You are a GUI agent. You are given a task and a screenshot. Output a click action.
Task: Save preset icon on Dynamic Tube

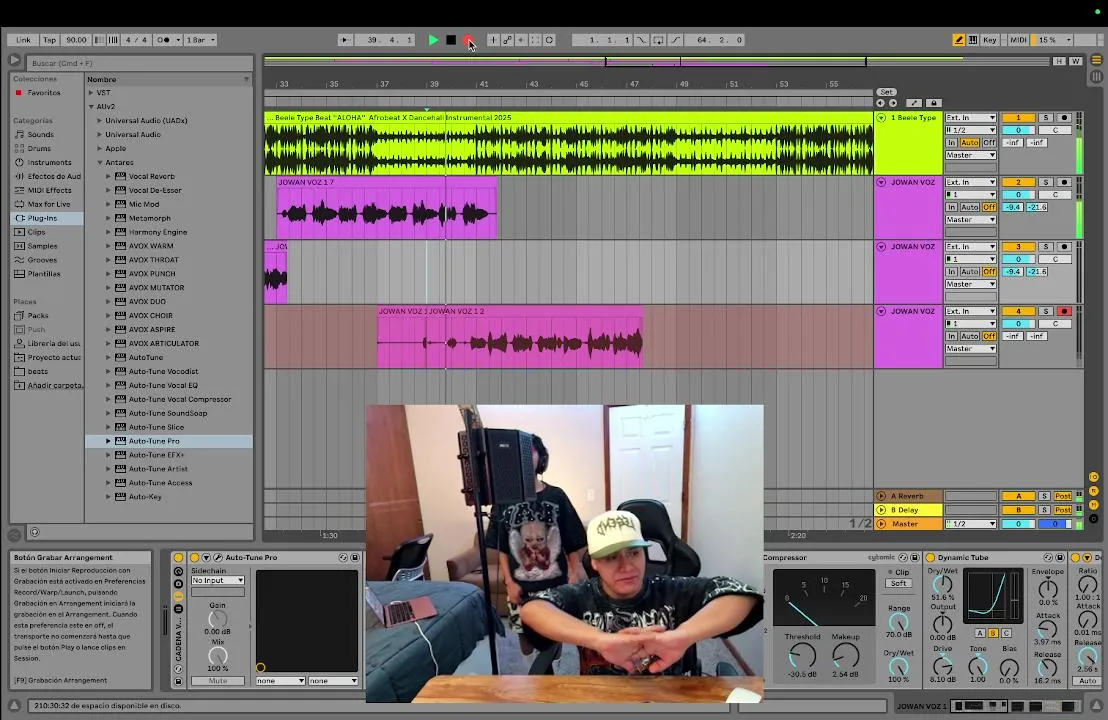(1059, 557)
